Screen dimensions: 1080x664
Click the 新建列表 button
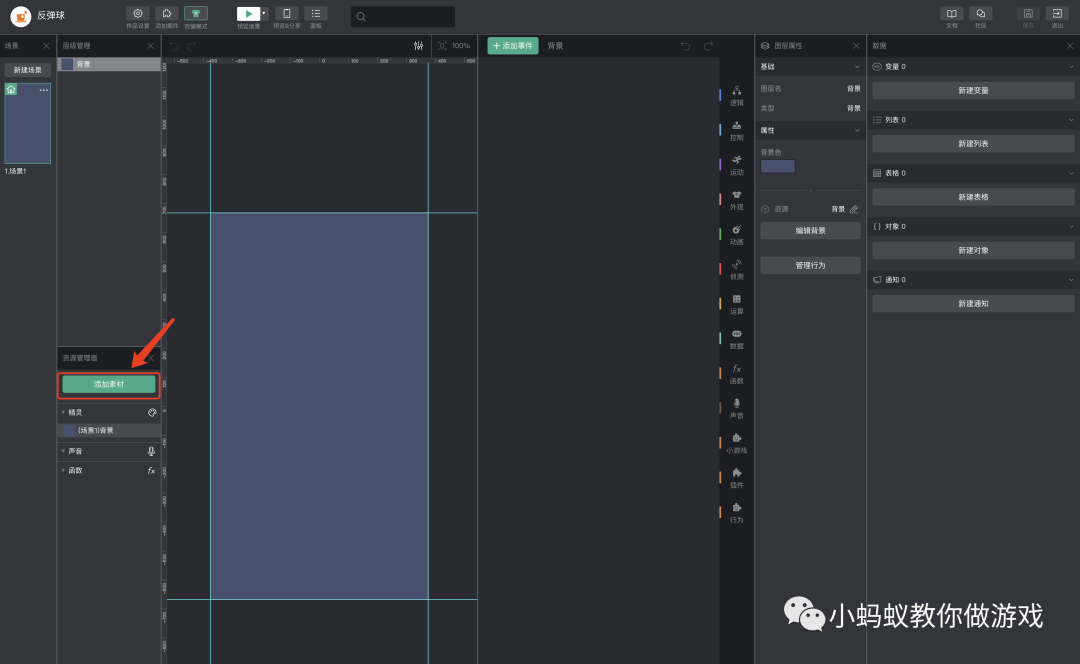coord(973,143)
